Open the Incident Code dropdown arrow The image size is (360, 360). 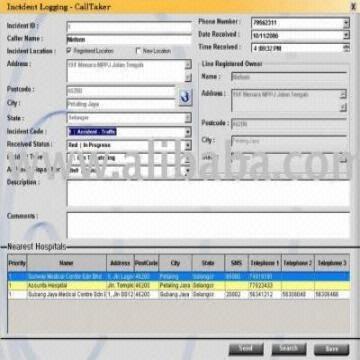188,132
